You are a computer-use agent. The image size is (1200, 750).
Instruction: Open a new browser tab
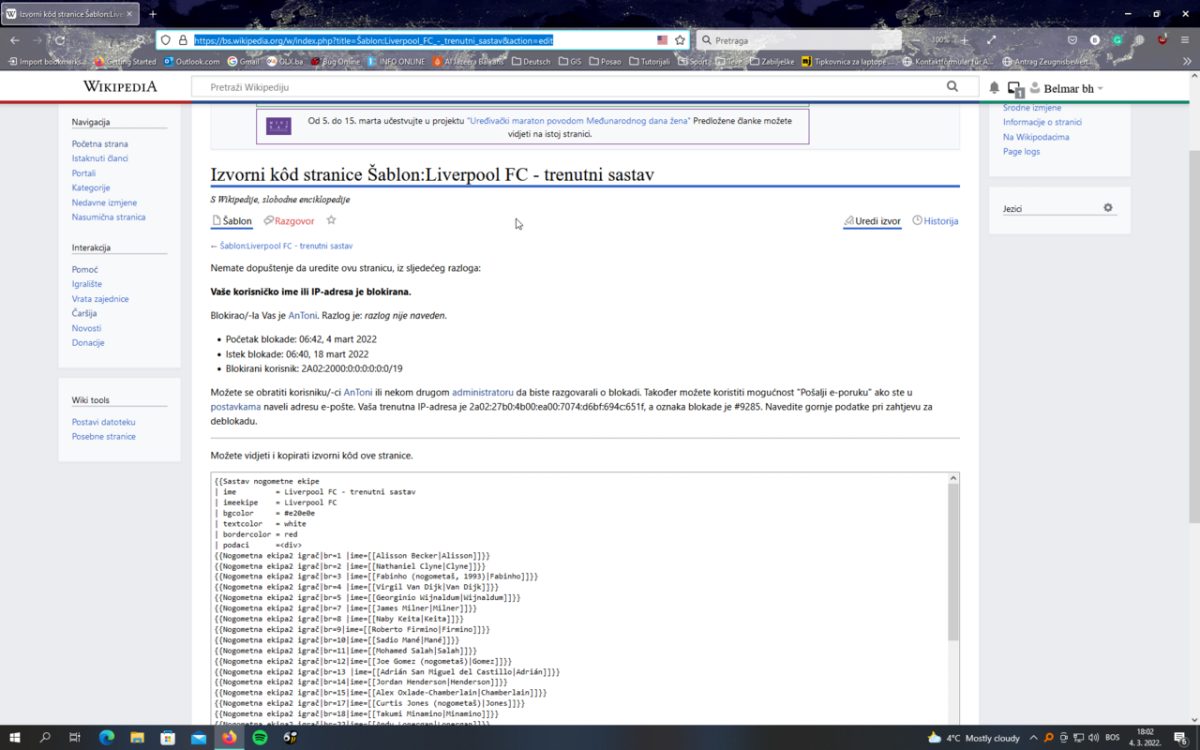[x=153, y=14]
